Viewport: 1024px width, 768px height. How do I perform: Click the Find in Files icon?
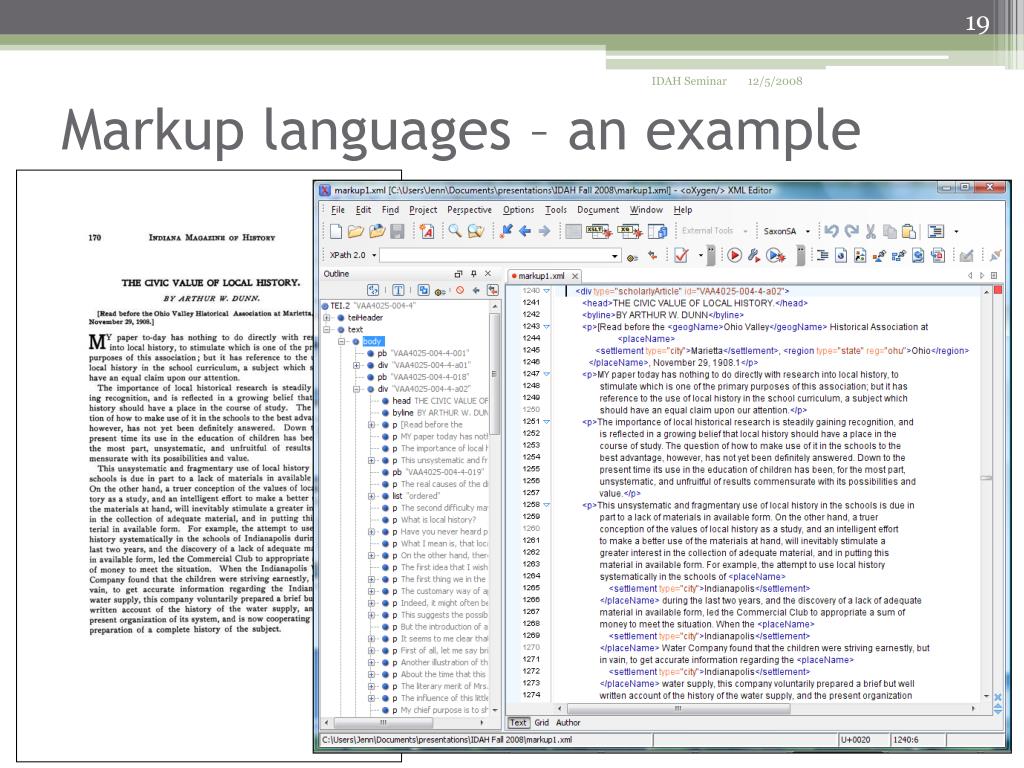(x=476, y=231)
